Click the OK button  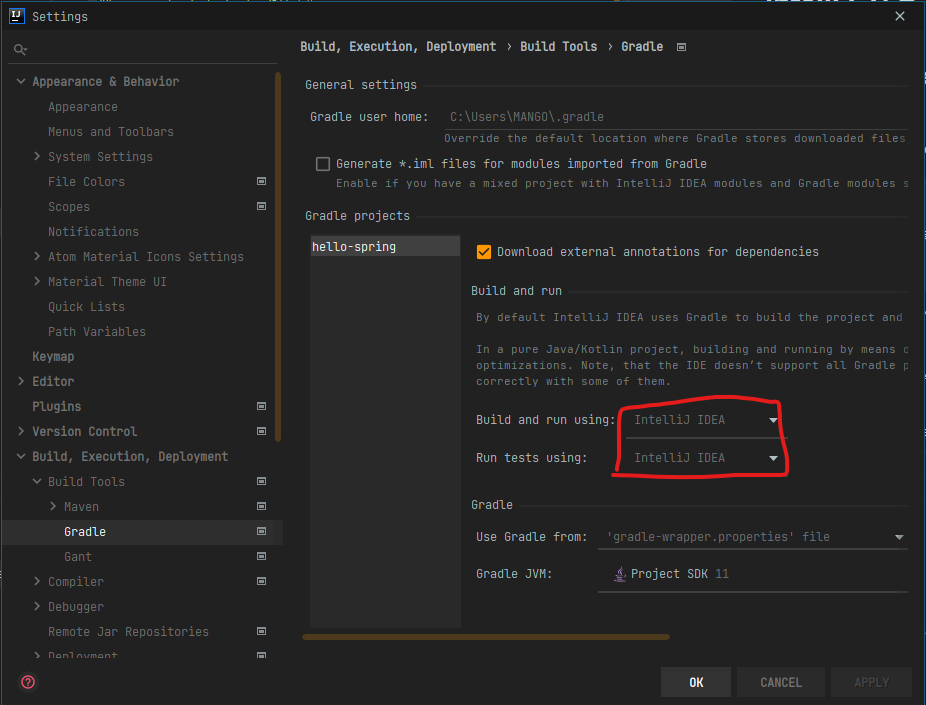(x=696, y=683)
